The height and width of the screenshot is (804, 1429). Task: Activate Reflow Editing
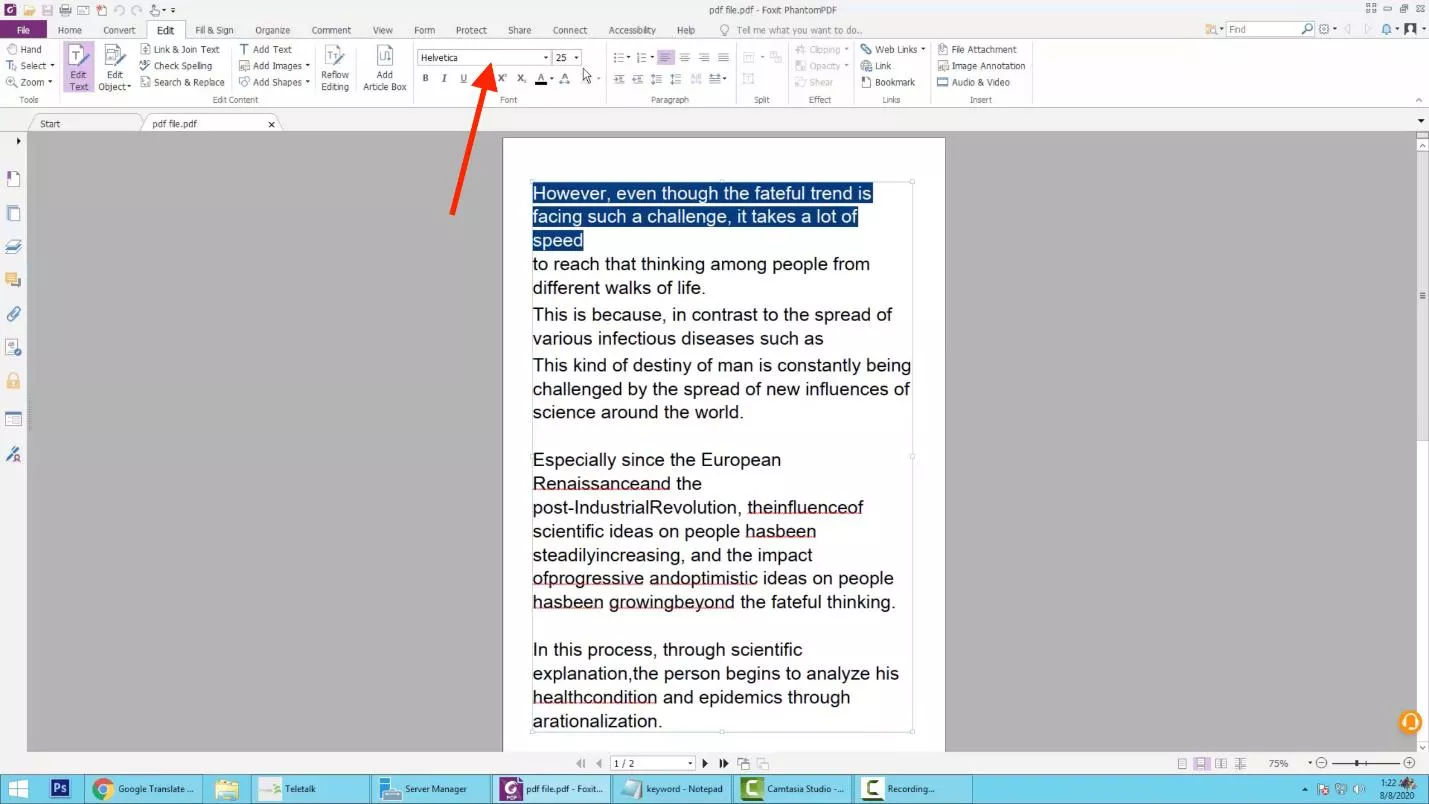tap(335, 66)
